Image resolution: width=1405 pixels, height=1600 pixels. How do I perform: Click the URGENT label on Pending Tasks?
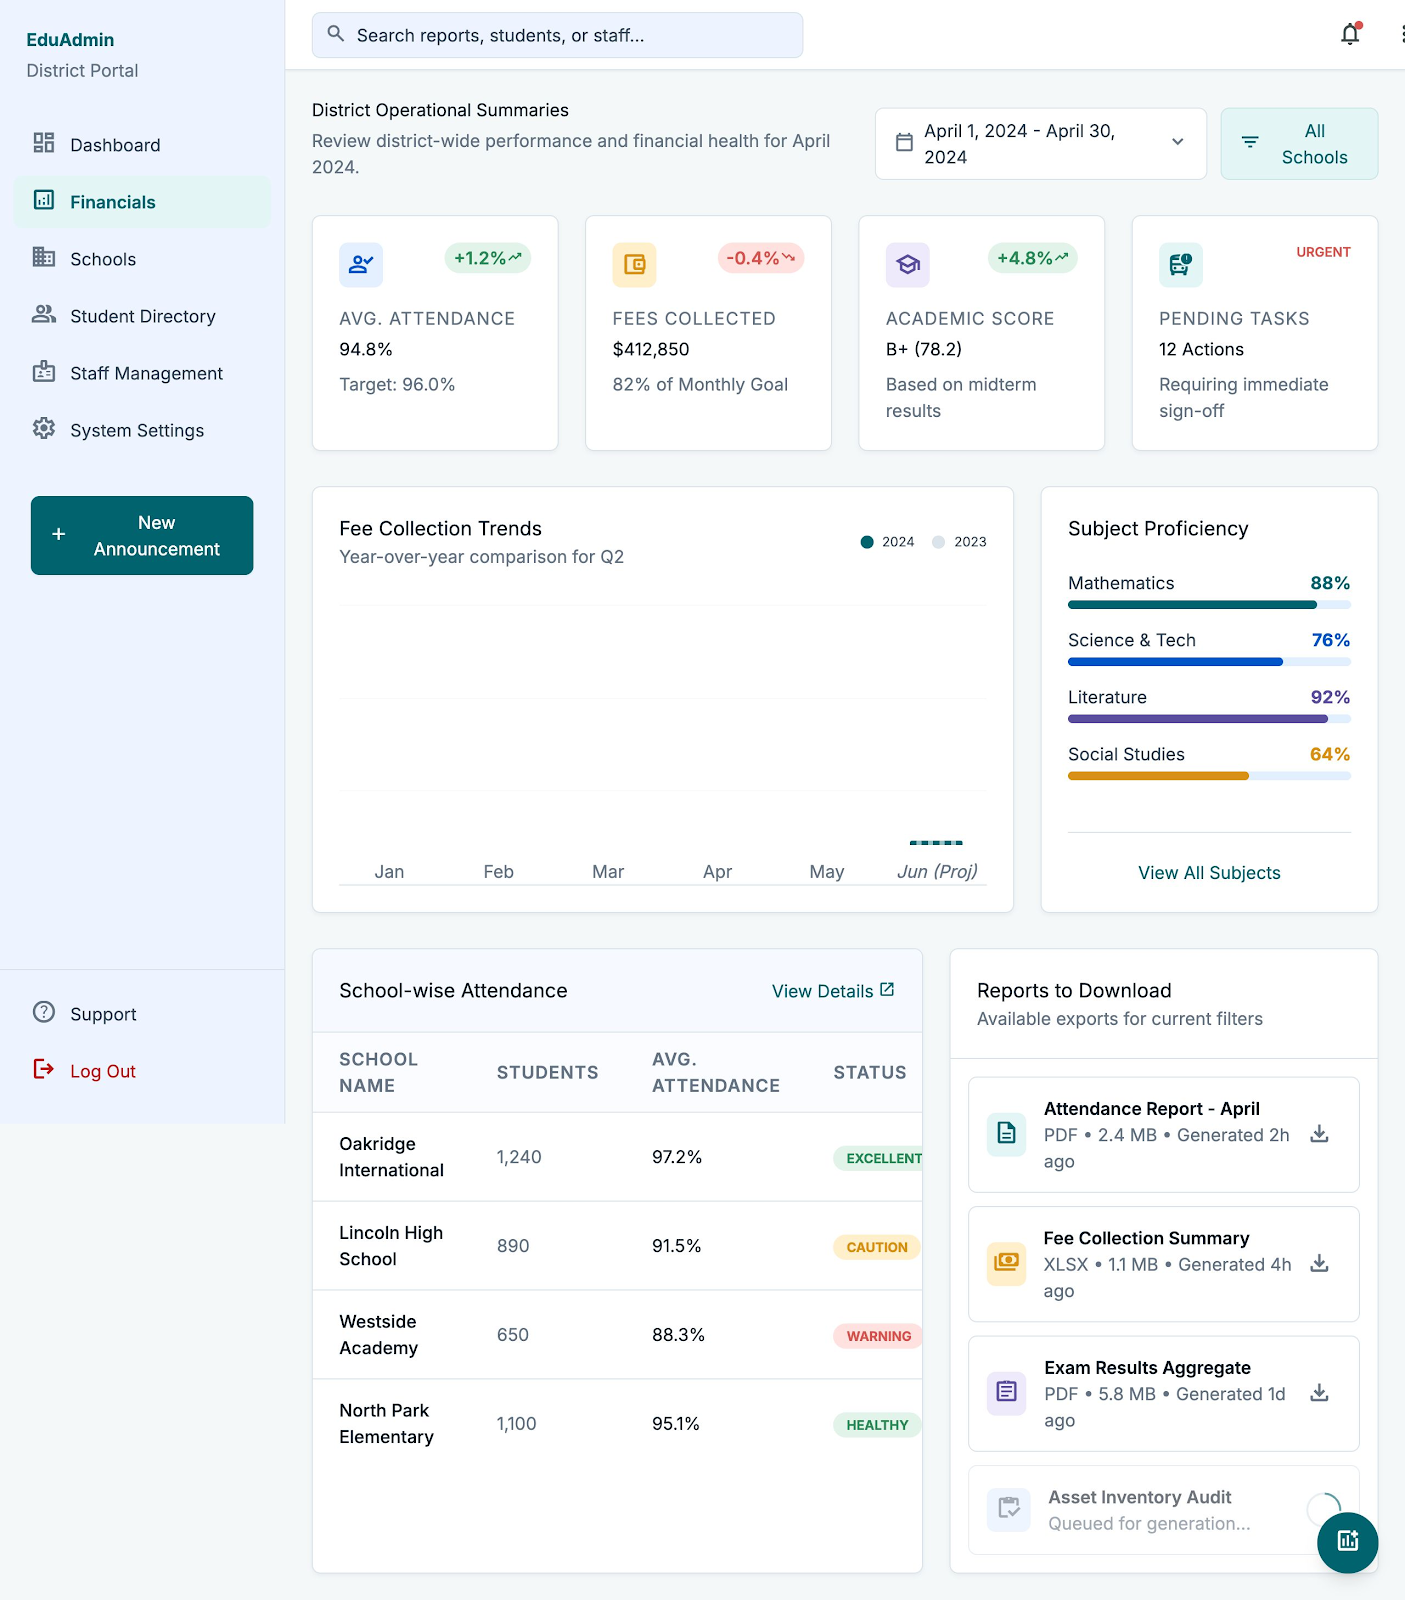tap(1323, 252)
